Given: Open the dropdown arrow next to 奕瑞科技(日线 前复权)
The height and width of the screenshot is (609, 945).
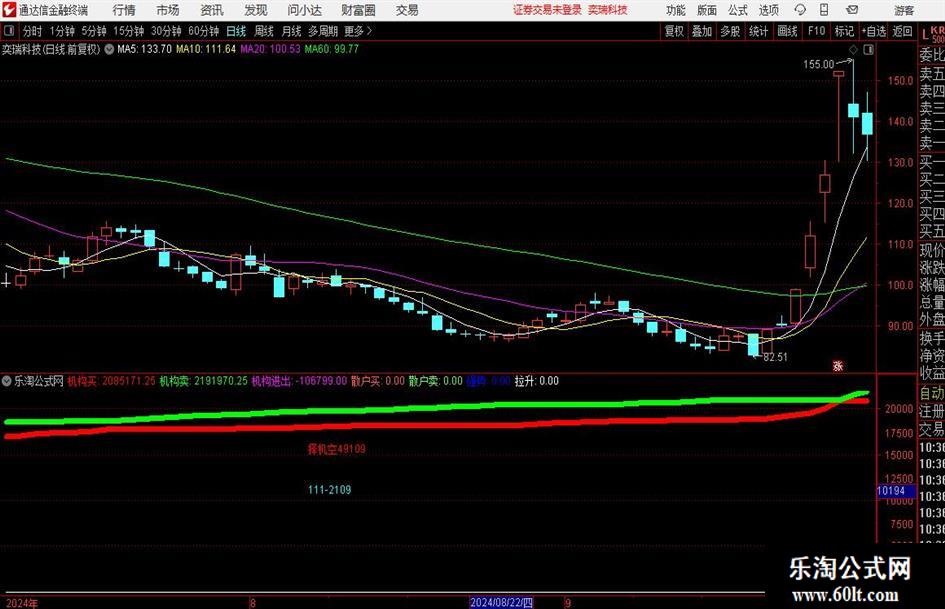Looking at the screenshot, I should pyautogui.click(x=109, y=49).
